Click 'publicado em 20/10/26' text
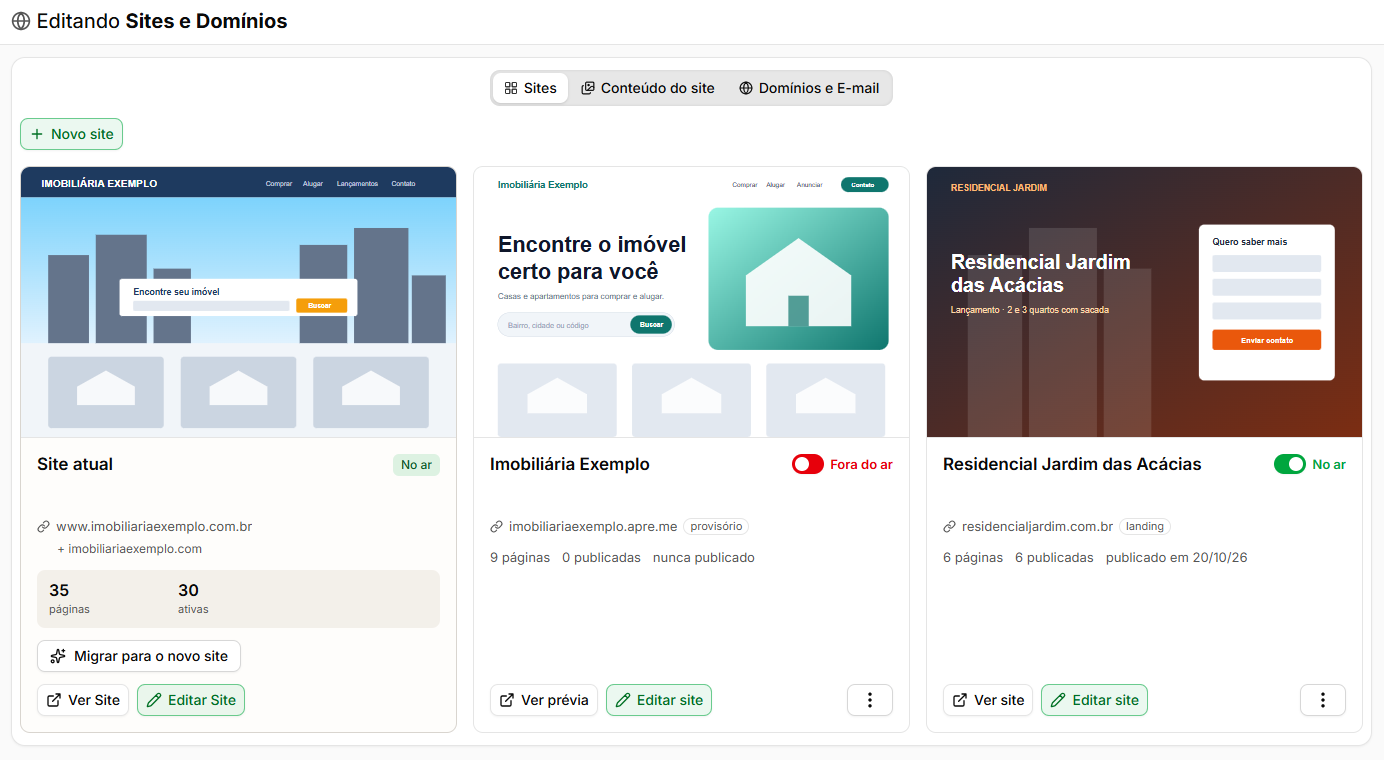The width and height of the screenshot is (1384, 760). [1177, 558]
